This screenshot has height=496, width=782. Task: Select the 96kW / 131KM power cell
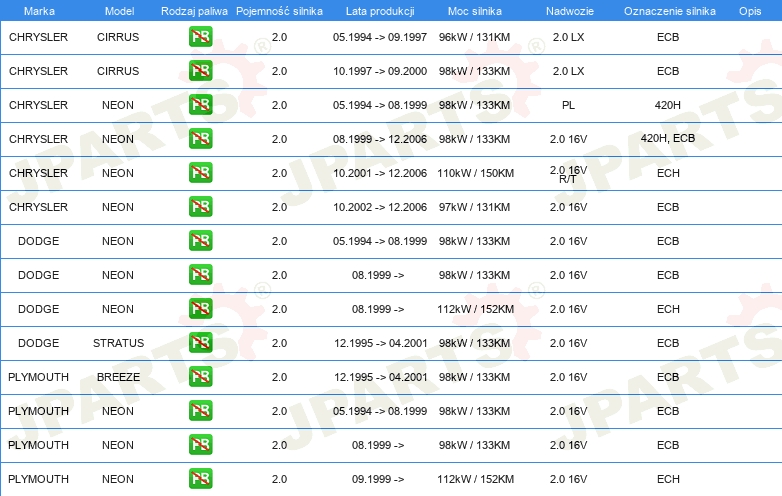point(474,37)
